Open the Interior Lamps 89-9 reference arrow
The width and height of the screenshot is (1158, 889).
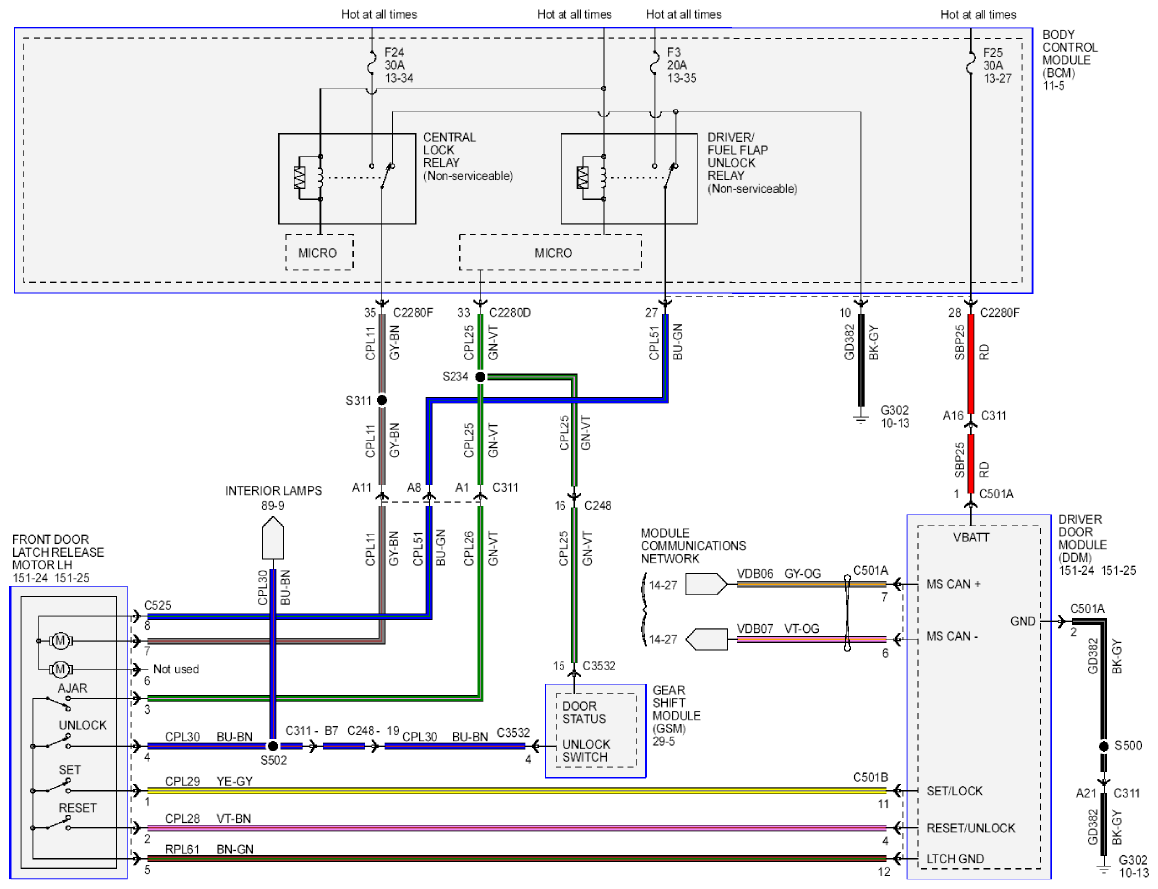point(273,538)
